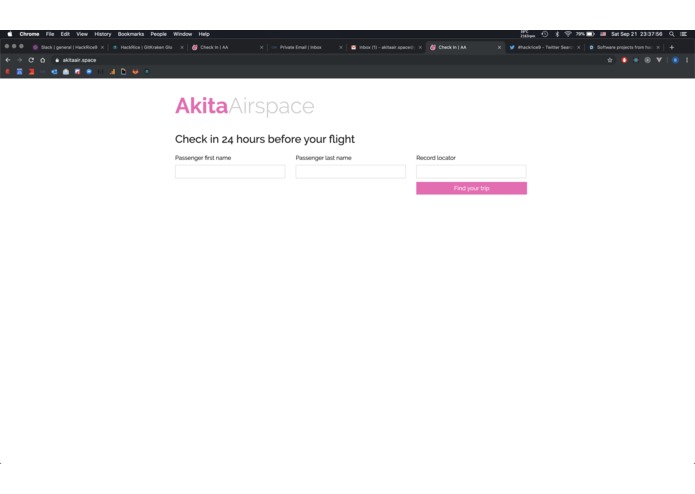Click the Find your trip button
The width and height of the screenshot is (695, 494).
pos(471,188)
